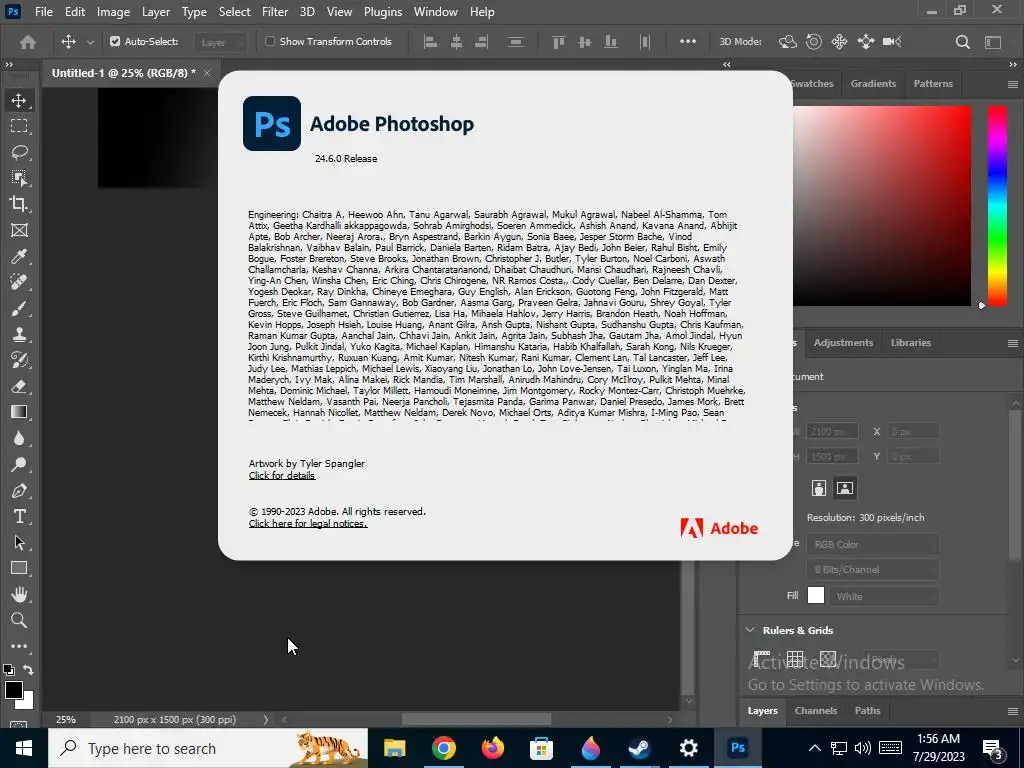
Task: Reset default foreground and background colors
Action: [x=8, y=669]
